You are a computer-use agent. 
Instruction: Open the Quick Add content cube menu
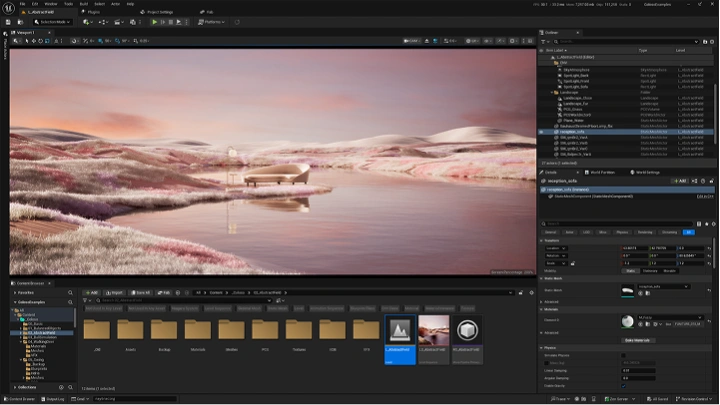[86, 22]
